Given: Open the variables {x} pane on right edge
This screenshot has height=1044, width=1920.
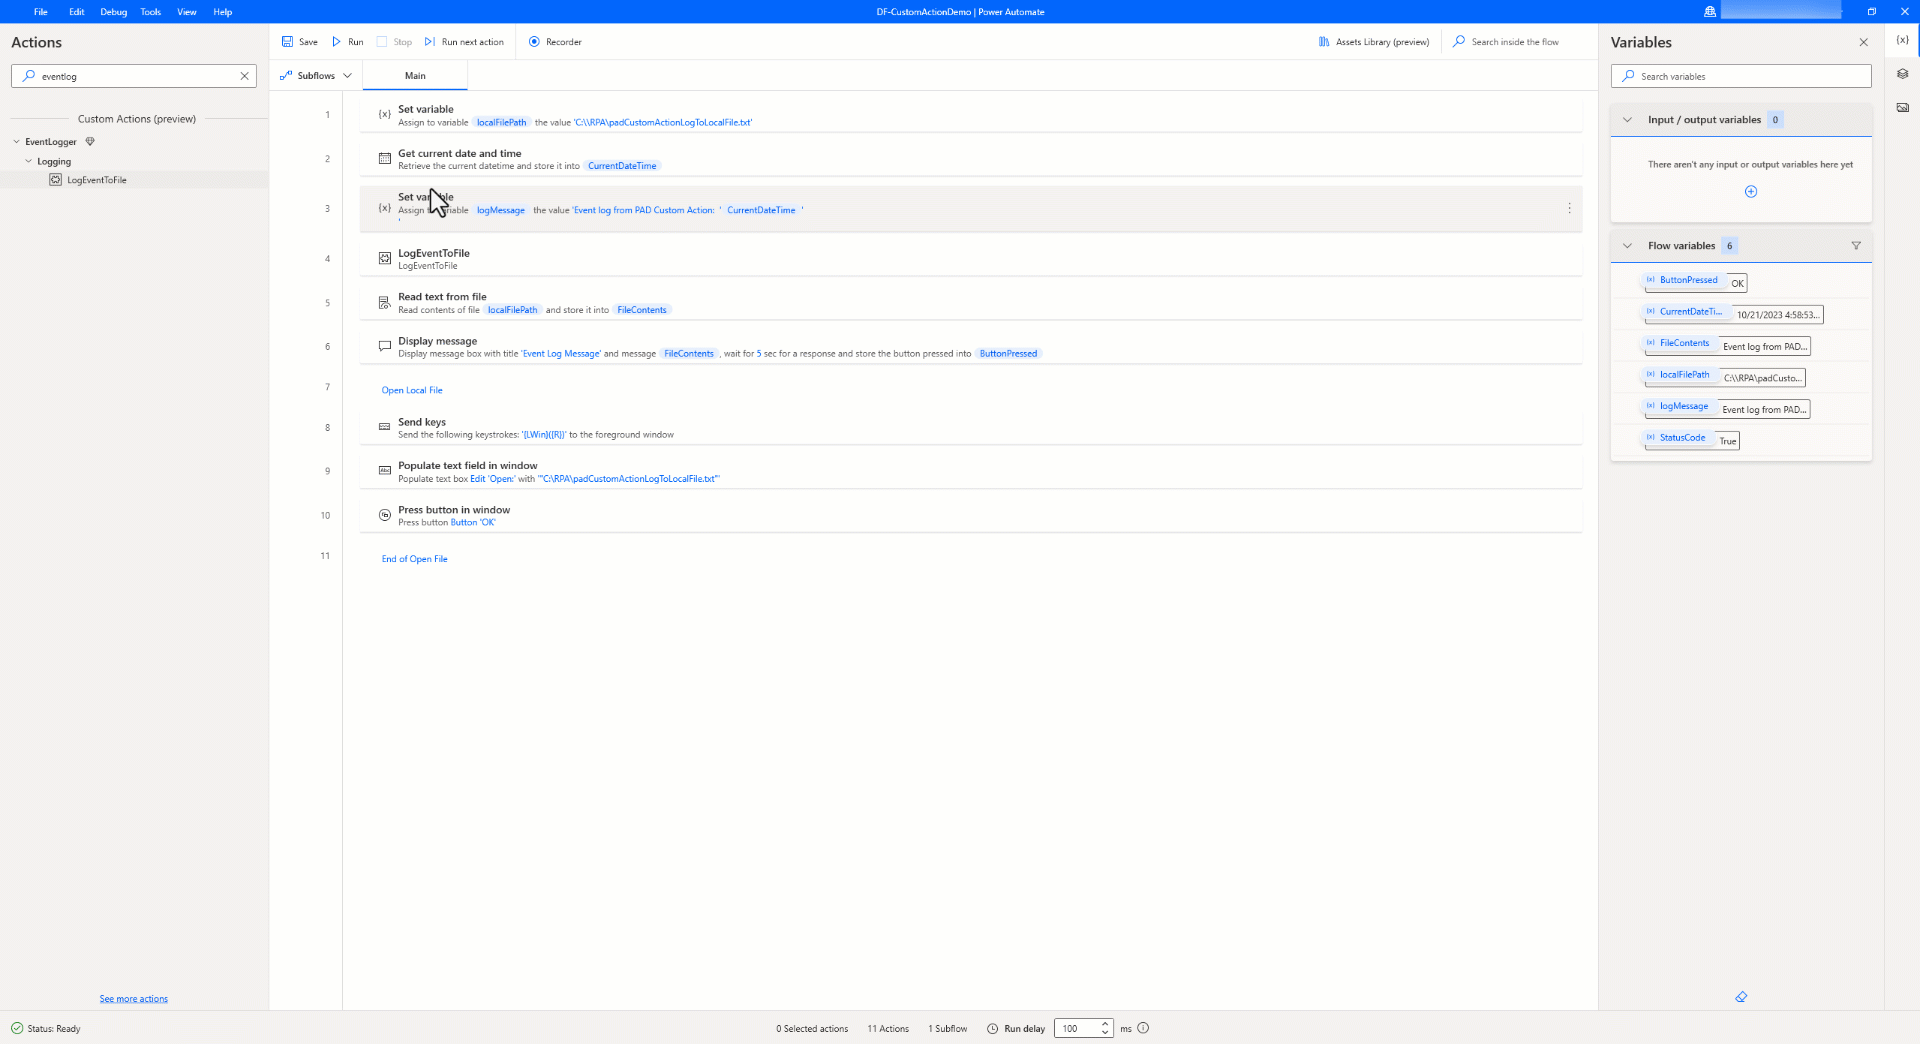Looking at the screenshot, I should [1904, 41].
